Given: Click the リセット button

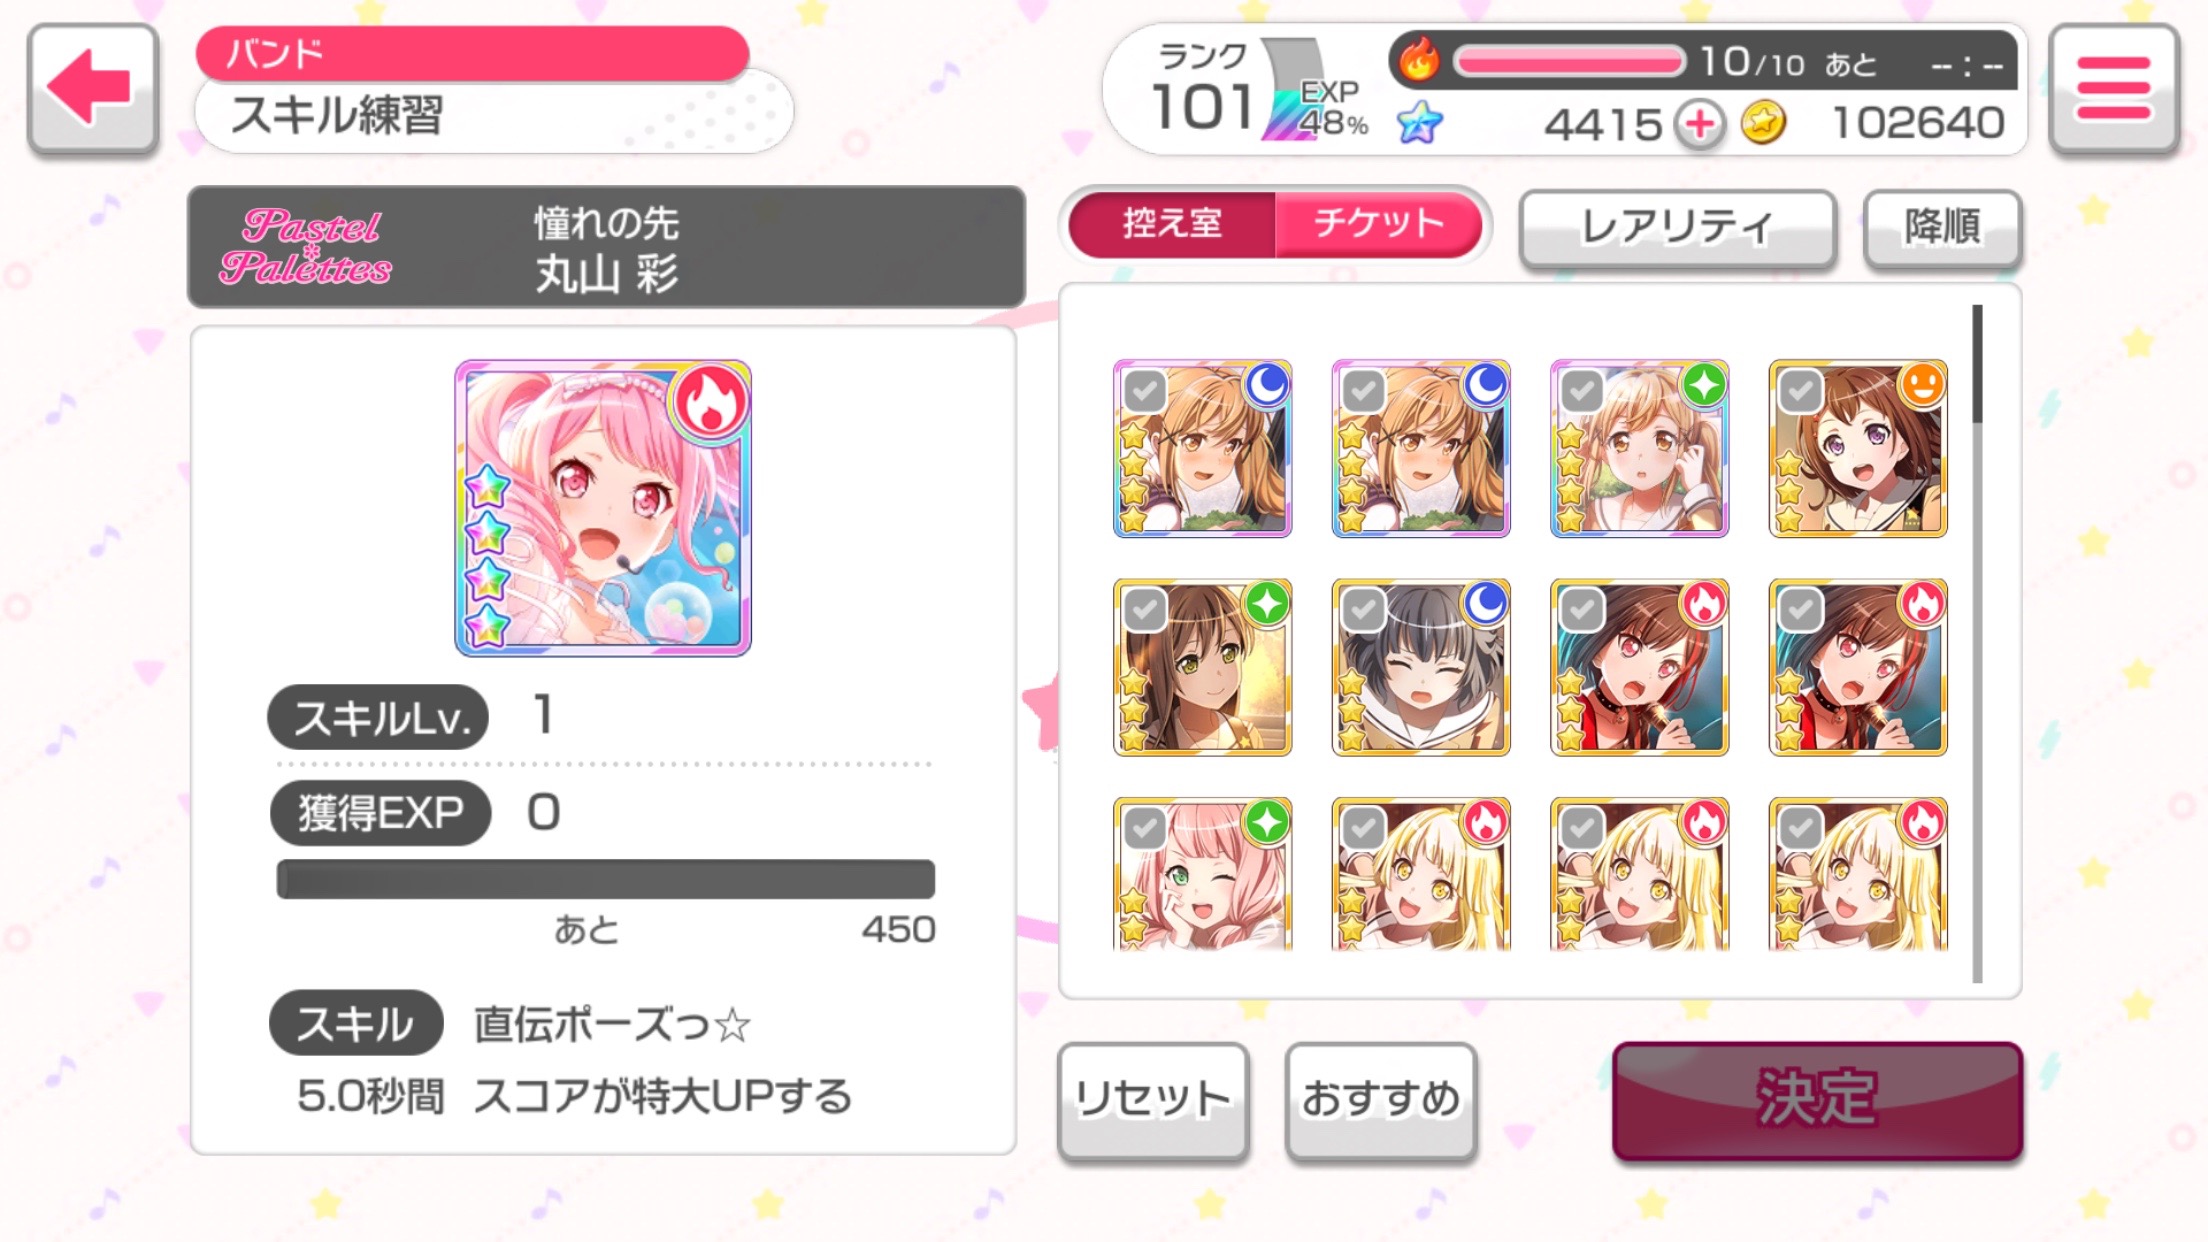Looking at the screenshot, I should coord(1153,1101).
